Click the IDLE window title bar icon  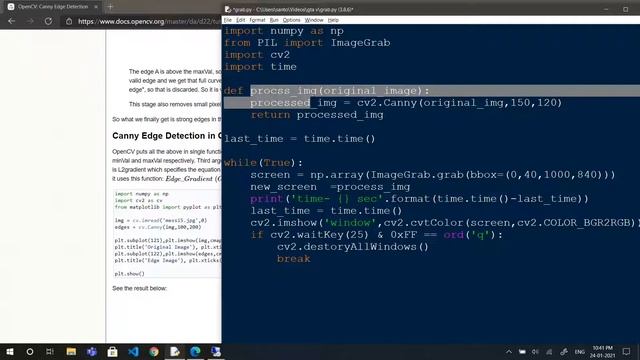click(x=228, y=9)
